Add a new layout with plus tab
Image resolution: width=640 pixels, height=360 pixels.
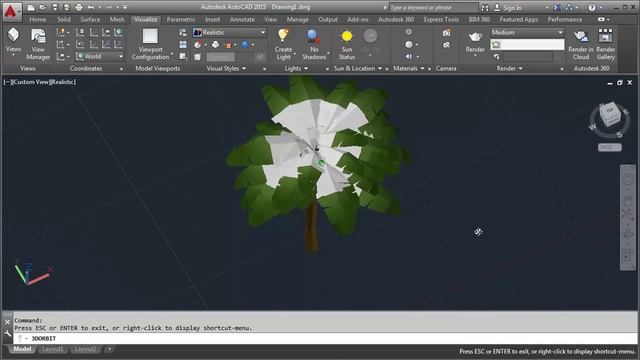[x=109, y=349]
